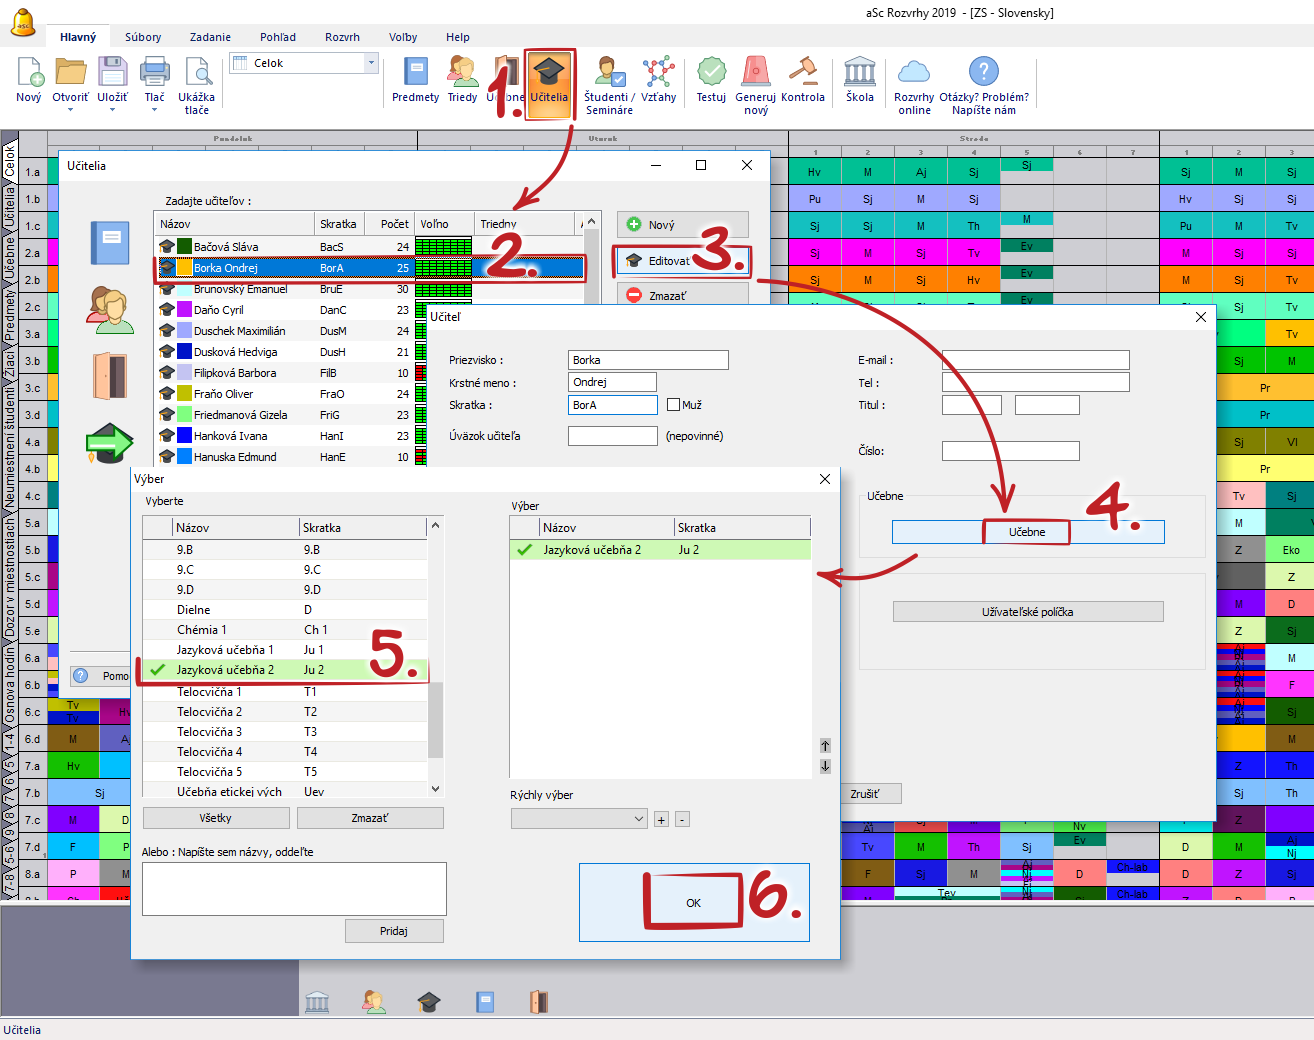The height and width of the screenshot is (1040, 1314).
Task: Open the Rýchly výber combo box
Action: click(579, 819)
